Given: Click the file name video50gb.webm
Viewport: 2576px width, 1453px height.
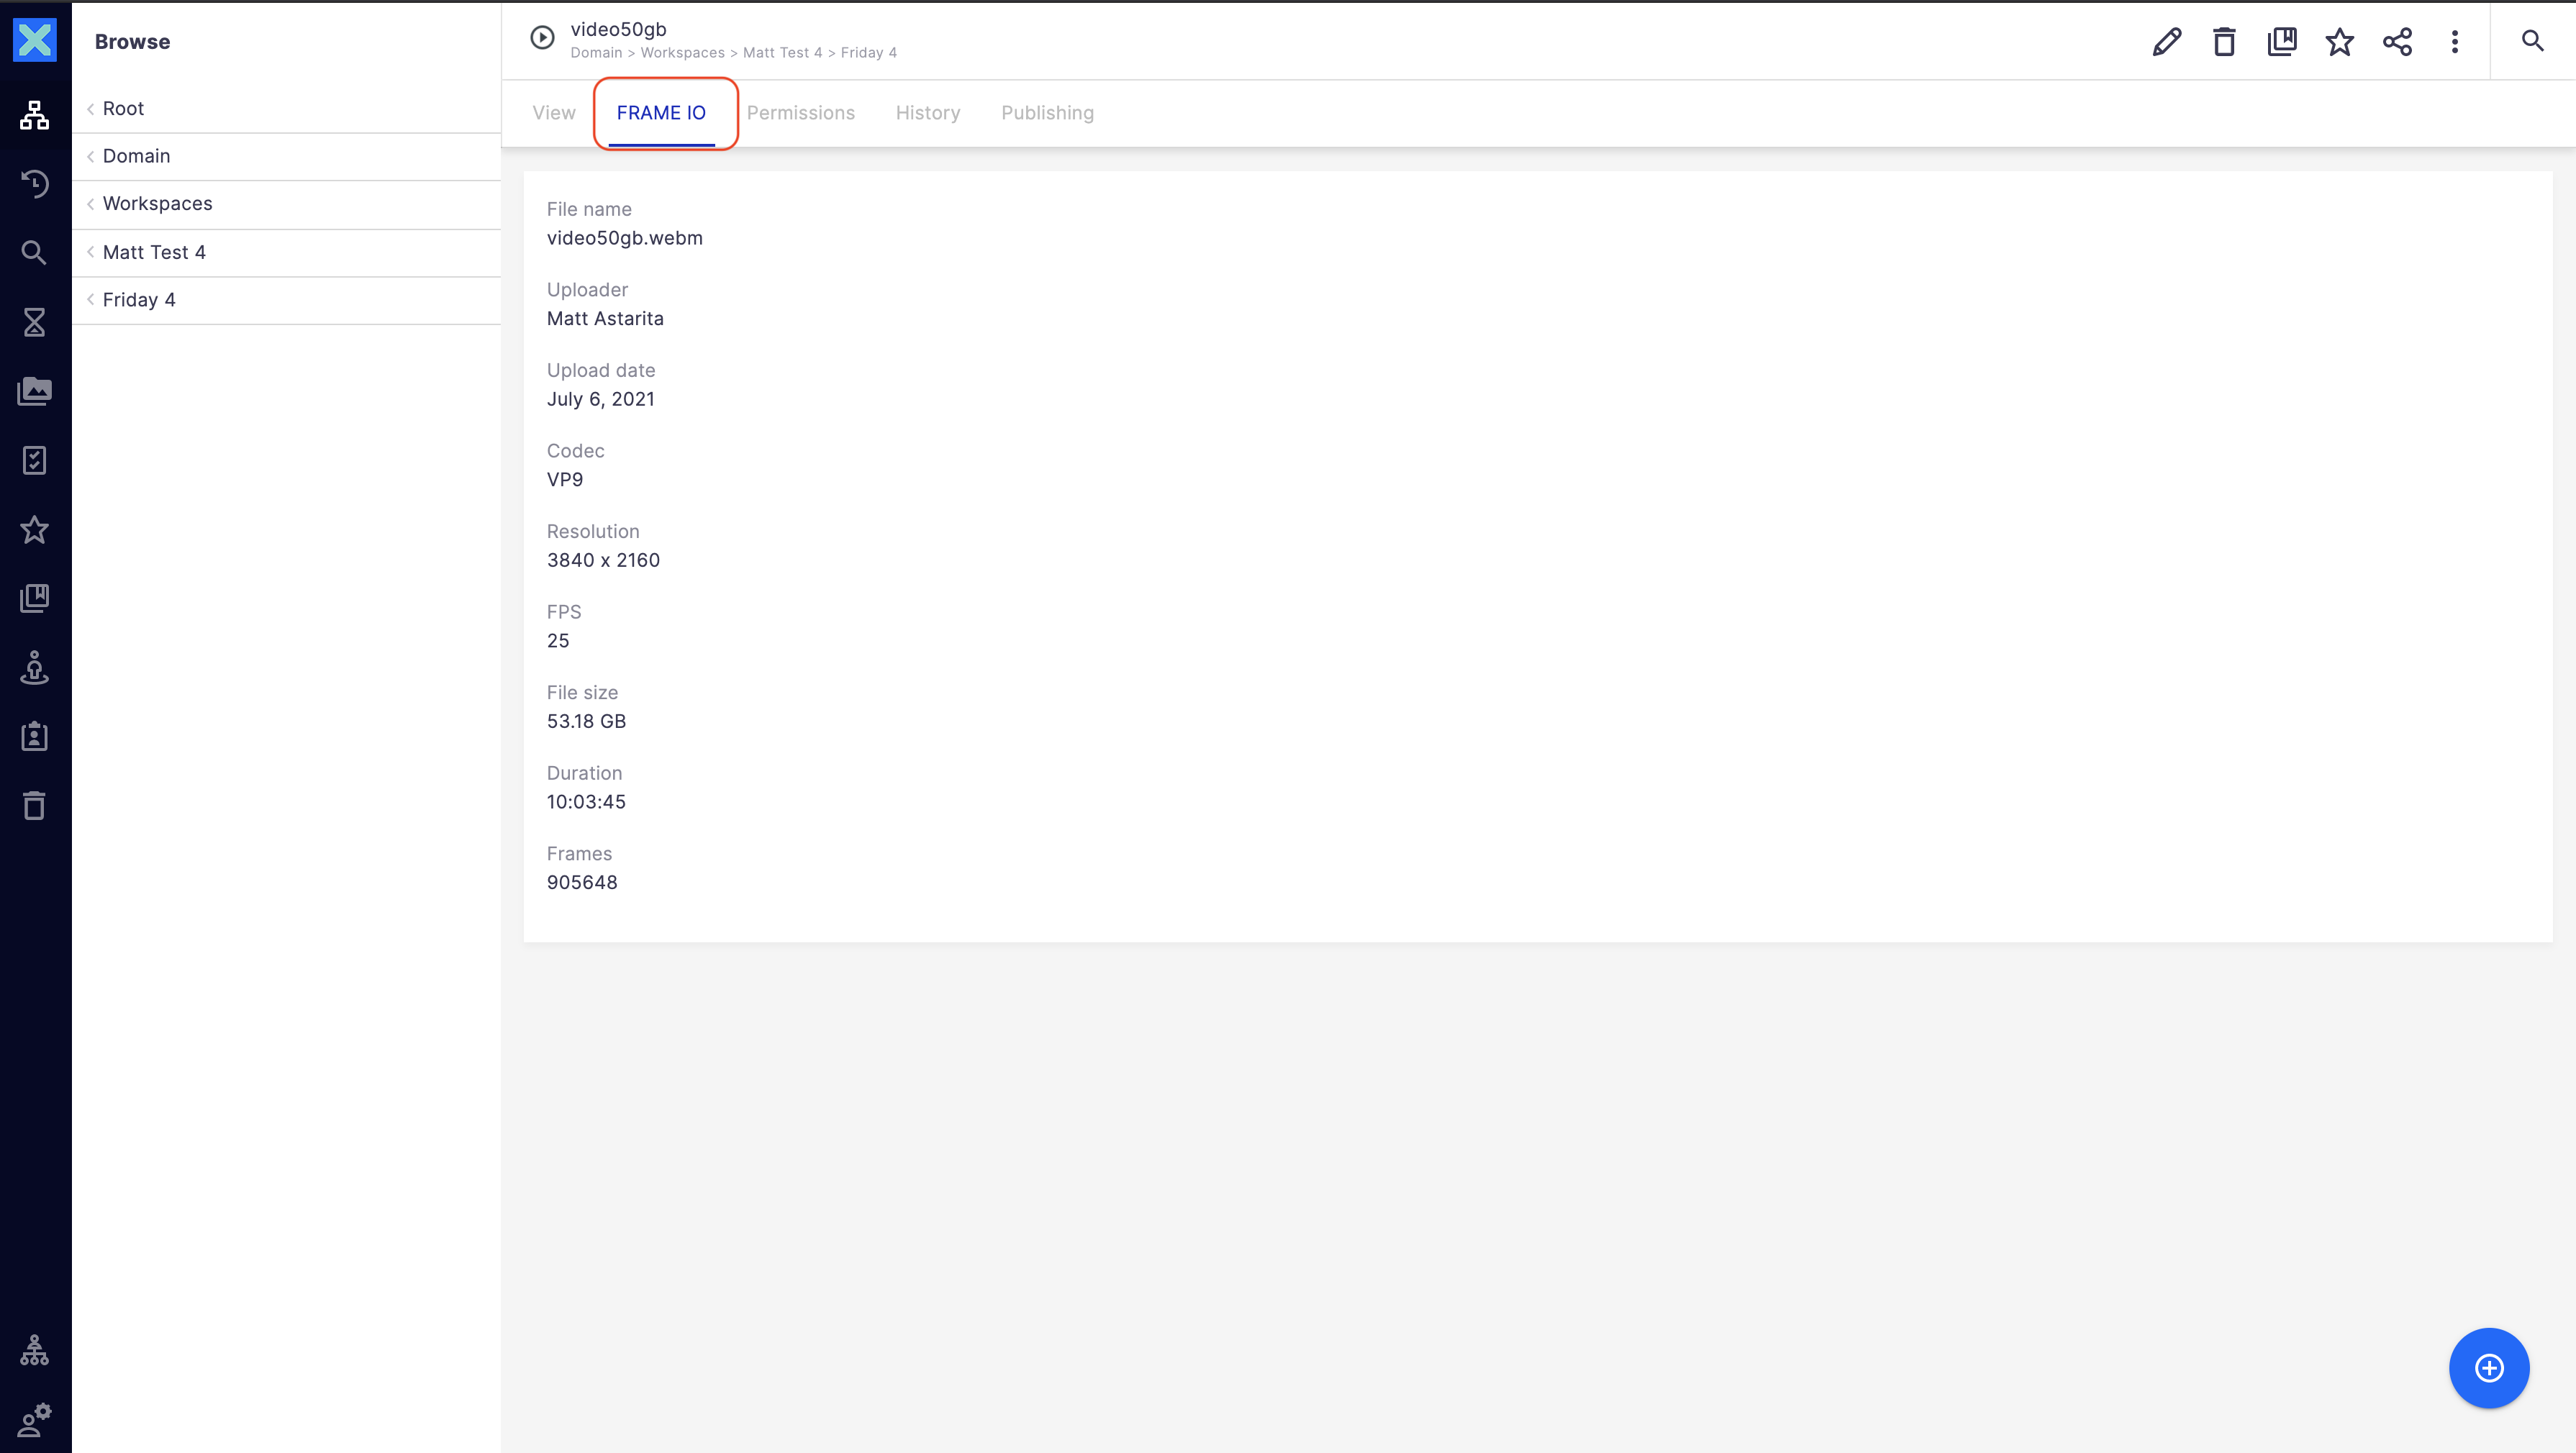Looking at the screenshot, I should click(625, 238).
